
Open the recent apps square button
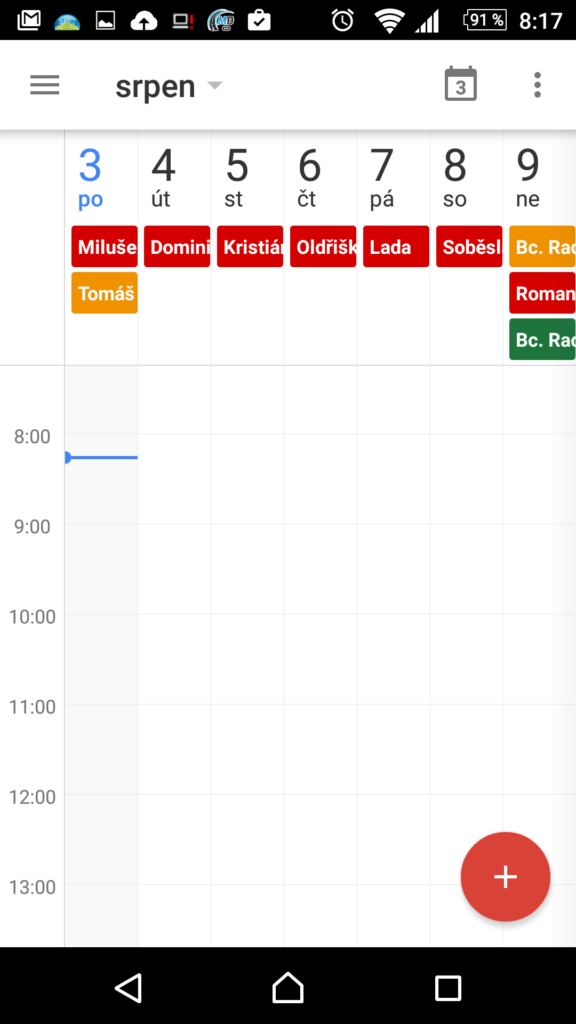tap(448, 987)
